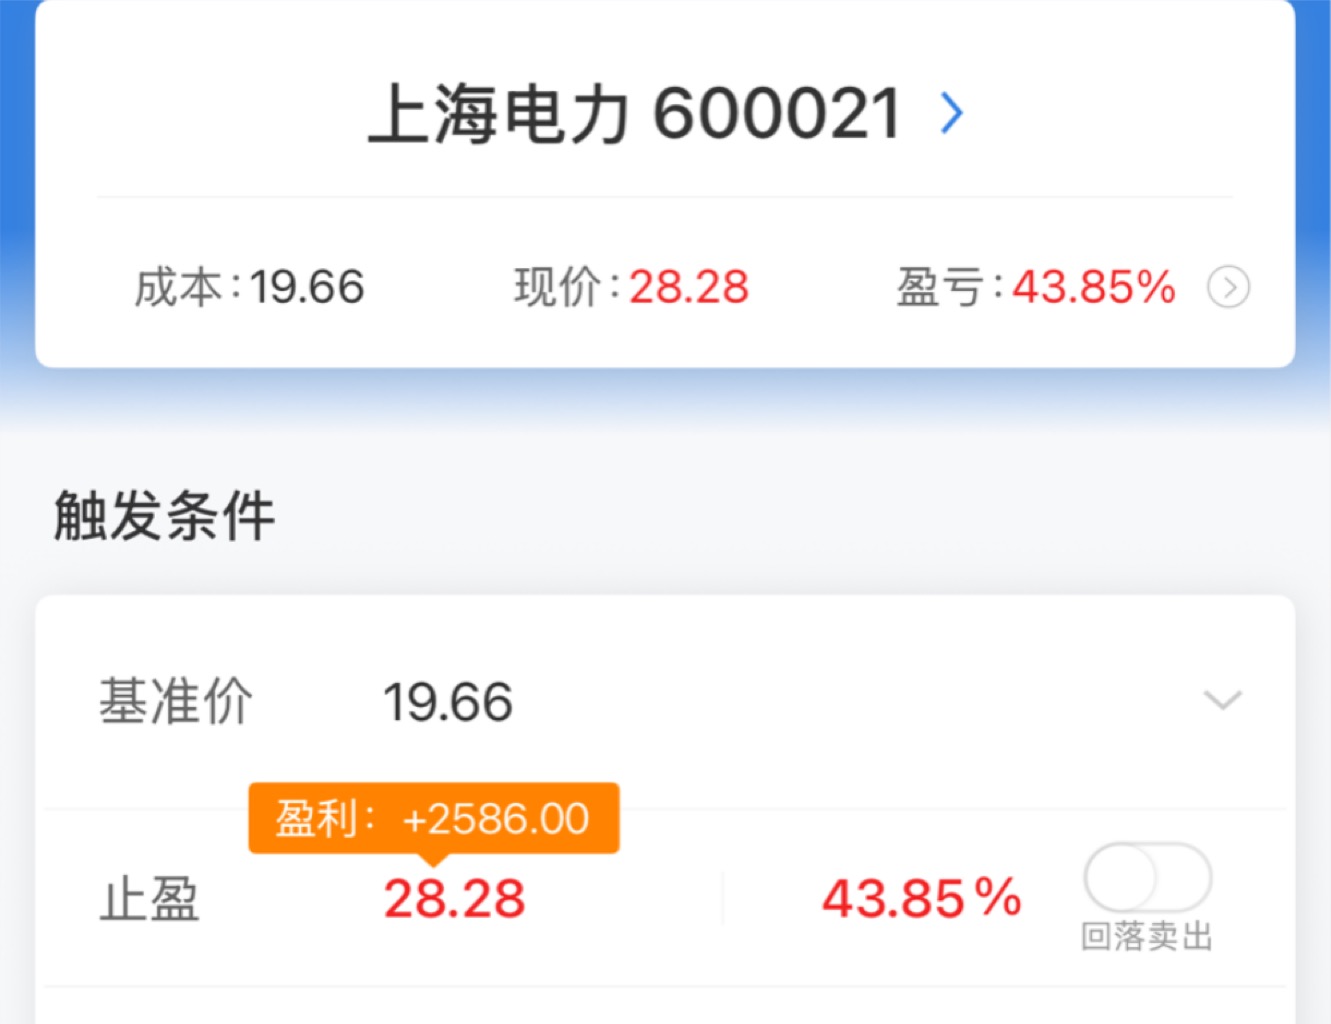The height and width of the screenshot is (1024, 1331).
Task: Tap the 成本 label text
Action: click(178, 287)
